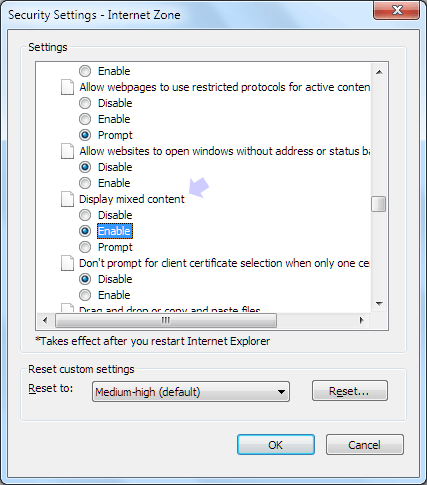Open the Reset to Medium-high dropdown
This screenshot has width=427, height=485.
191,392
